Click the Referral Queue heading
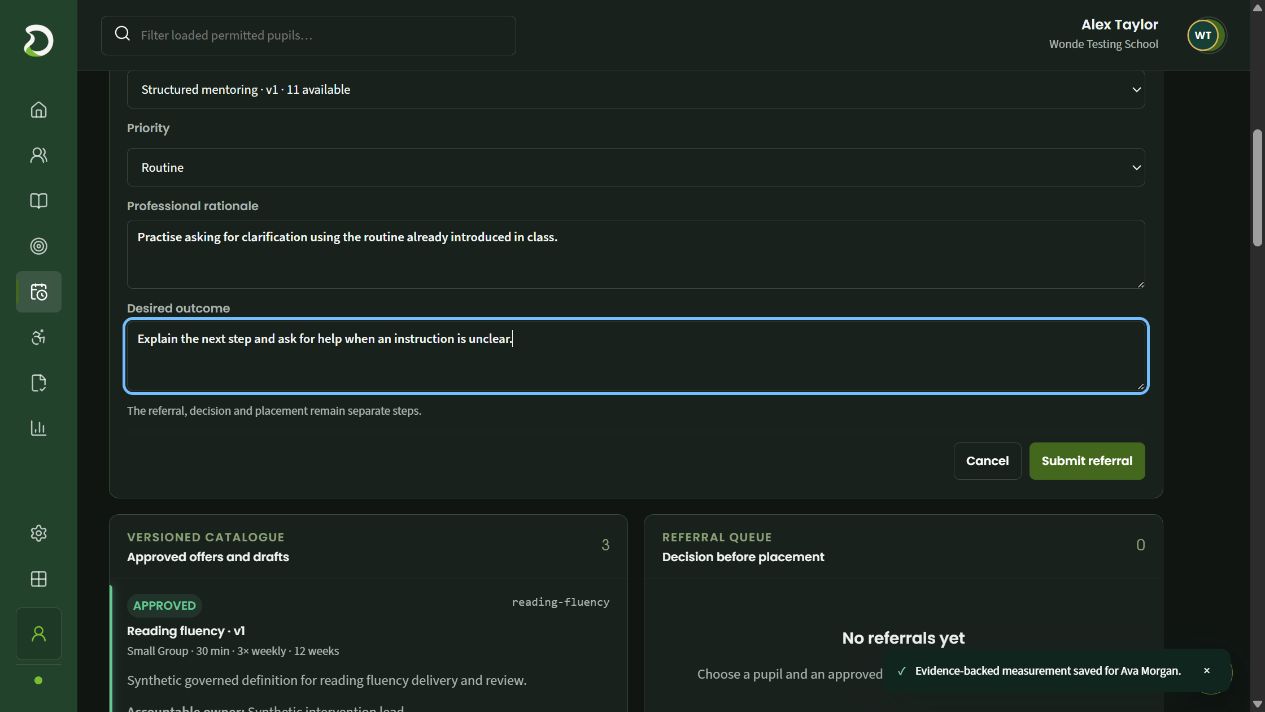The image size is (1265, 712). pyautogui.click(x=717, y=537)
